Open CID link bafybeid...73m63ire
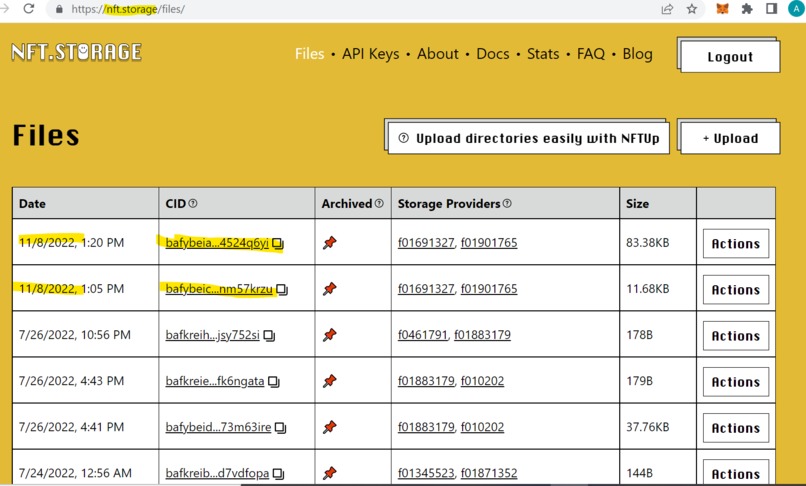This screenshot has width=806, height=486. tap(218, 427)
